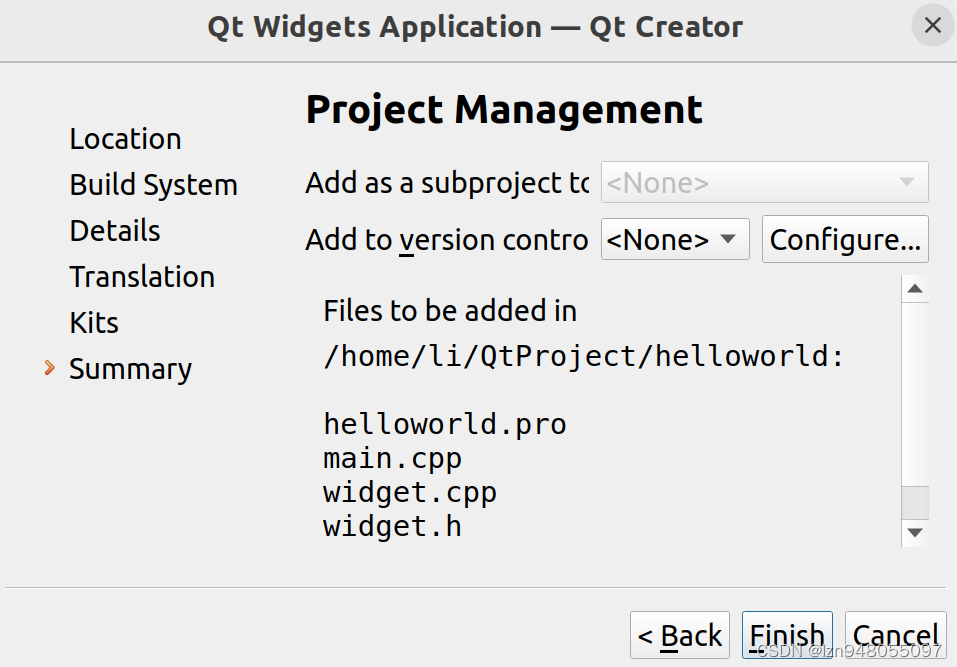Screen dimensions: 957x667
Task: Click the scroll down arrow in file list
Action: pos(914,533)
